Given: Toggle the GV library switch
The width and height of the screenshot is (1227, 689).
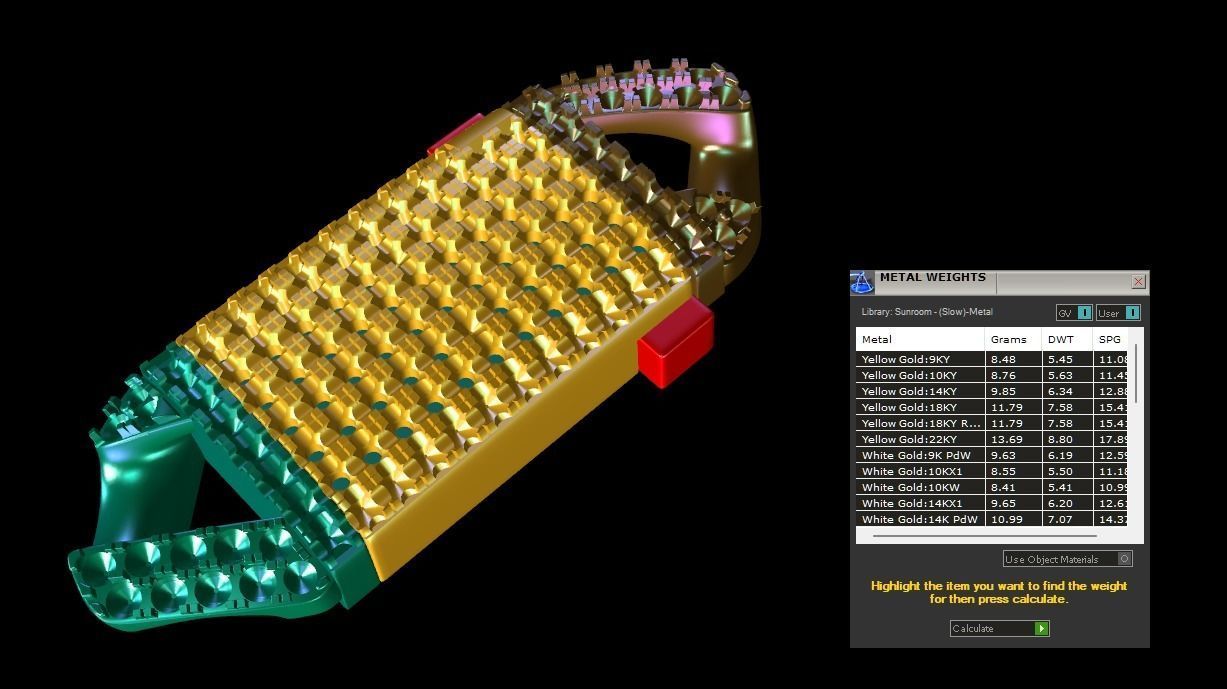Looking at the screenshot, I should [1074, 313].
